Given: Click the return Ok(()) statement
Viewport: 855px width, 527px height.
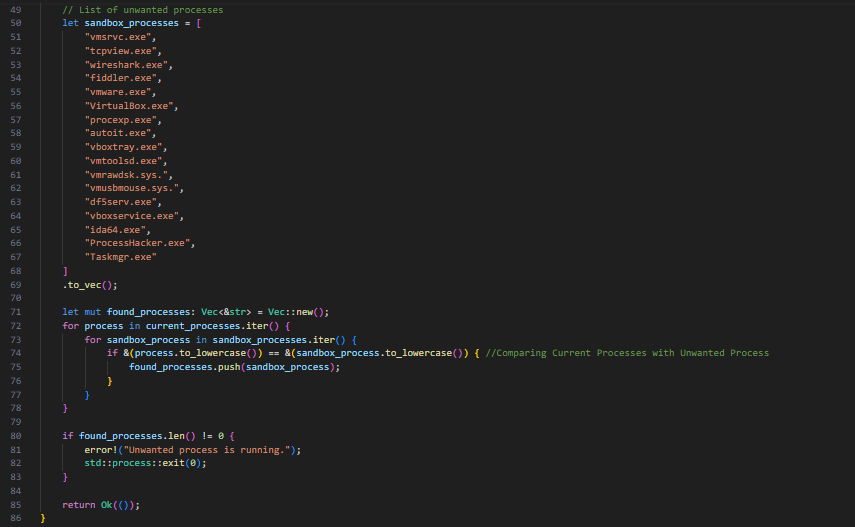Looking at the screenshot, I should point(101,505).
